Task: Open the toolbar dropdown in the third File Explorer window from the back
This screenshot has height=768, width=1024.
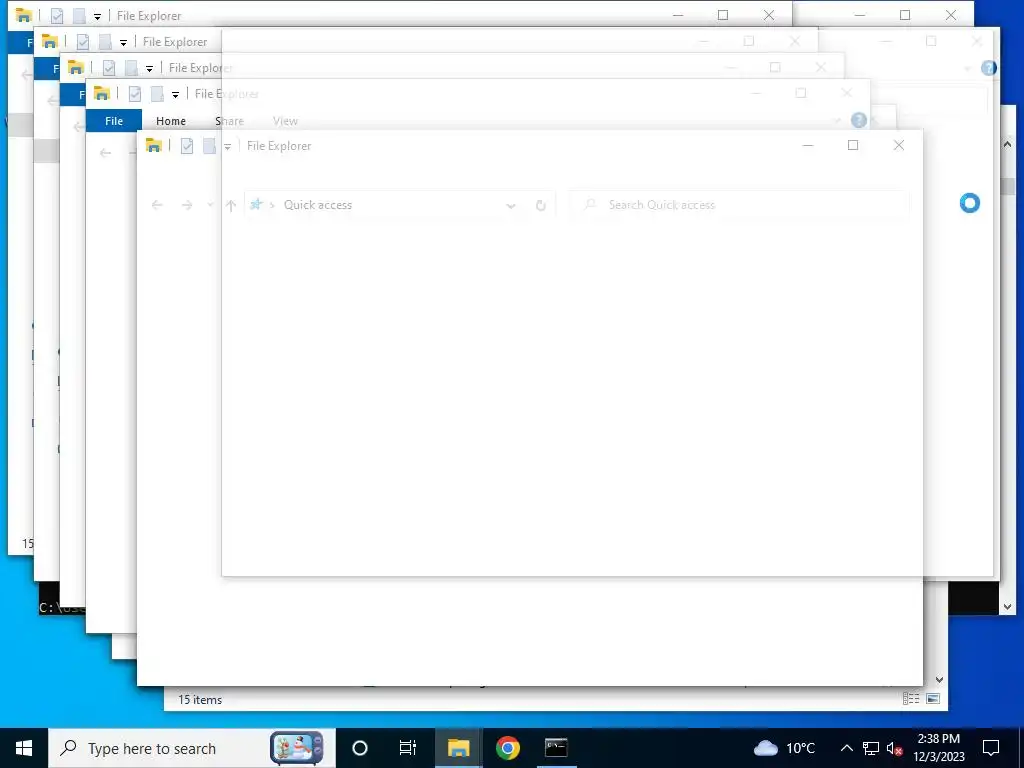Action: pyautogui.click(x=150, y=69)
